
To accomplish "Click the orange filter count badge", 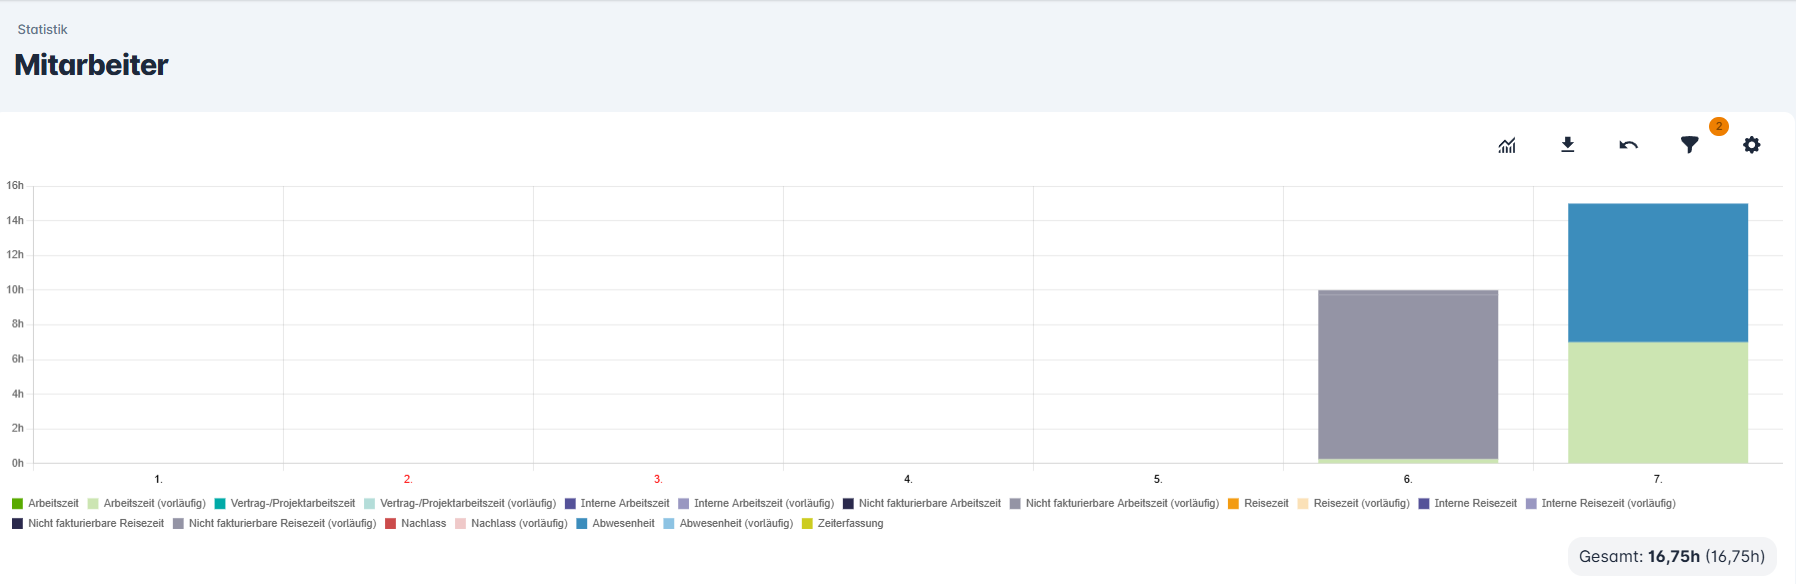I will [1718, 126].
